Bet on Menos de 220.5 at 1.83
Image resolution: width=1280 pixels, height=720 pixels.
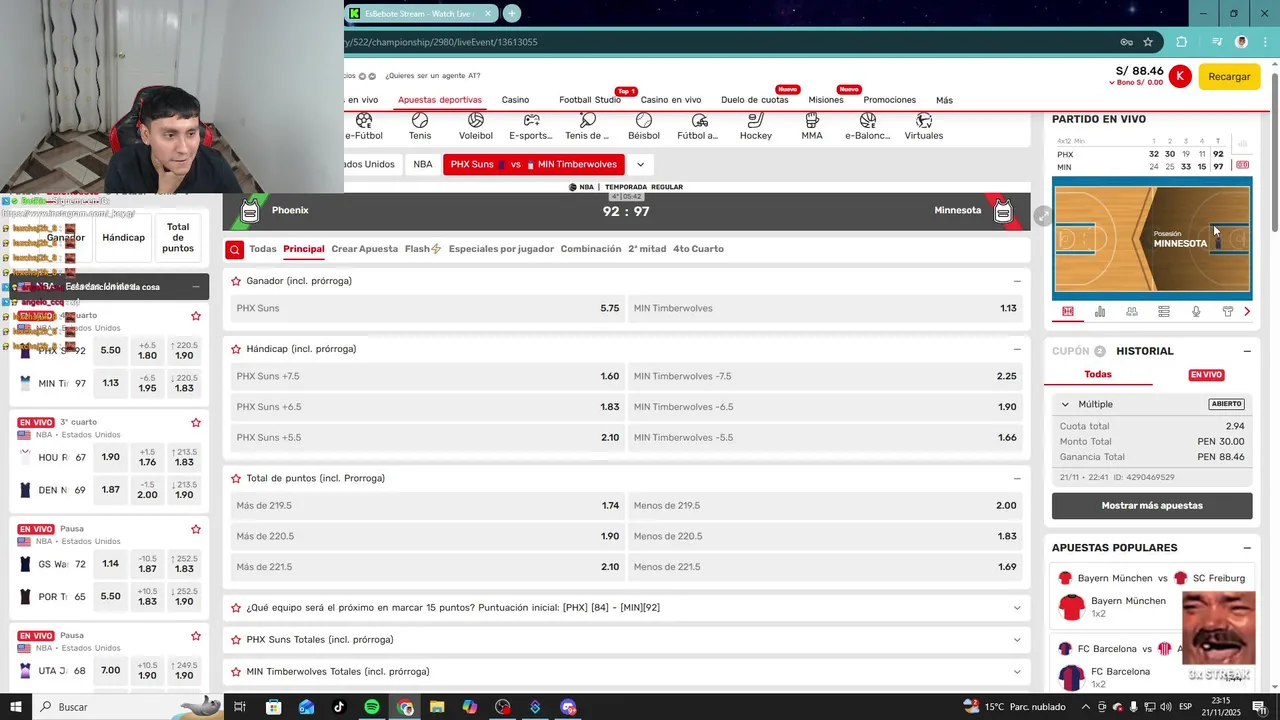pyautogui.click(x=825, y=536)
